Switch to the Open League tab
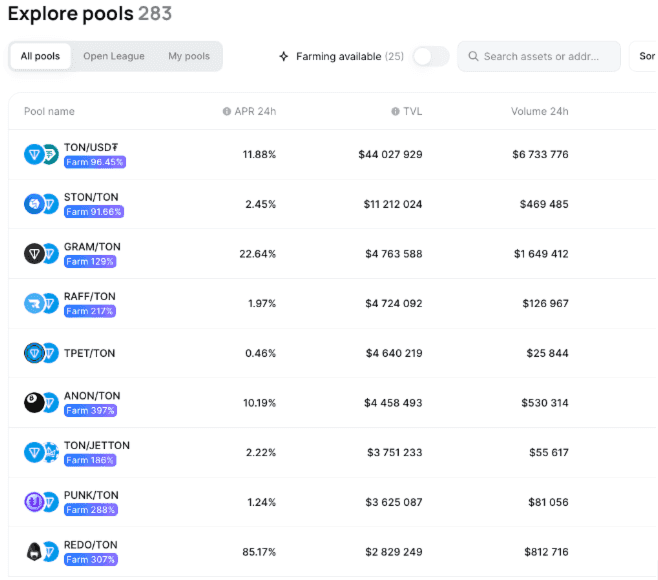 [x=114, y=56]
